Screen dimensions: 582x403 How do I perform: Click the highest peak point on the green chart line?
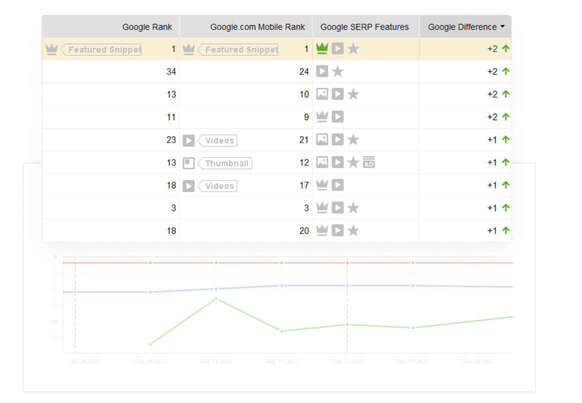(216, 298)
